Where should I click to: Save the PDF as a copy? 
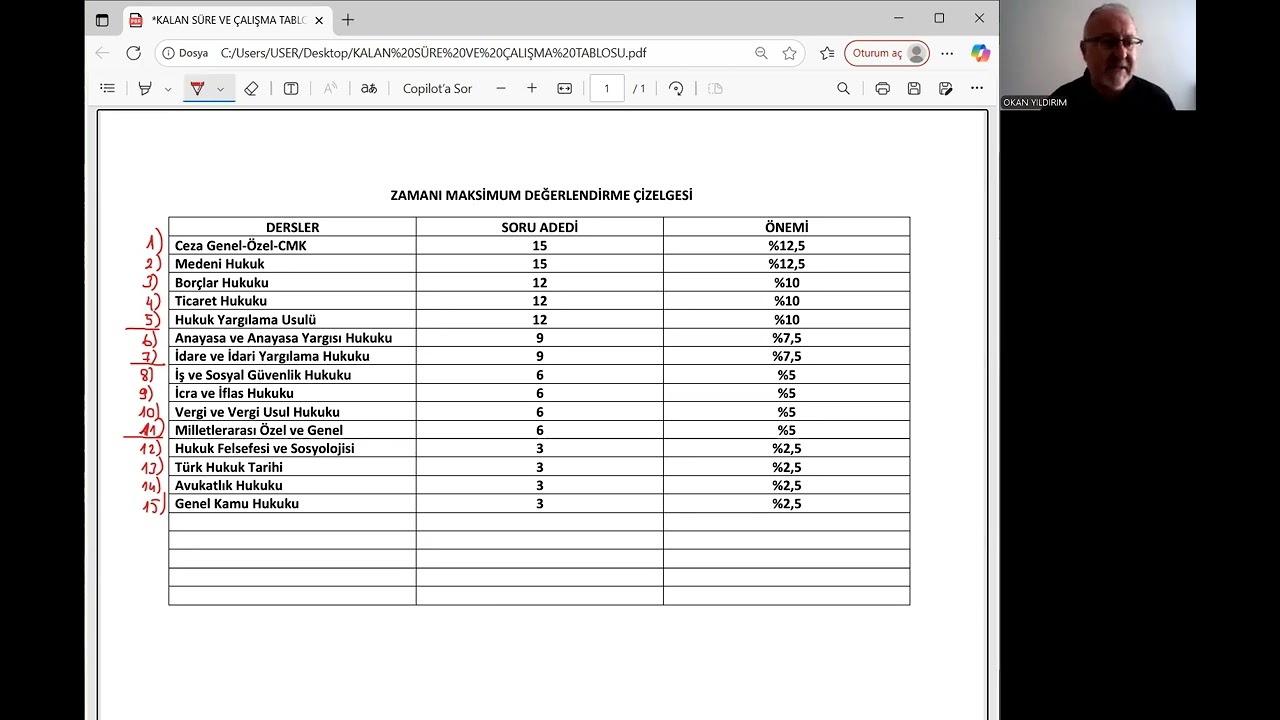click(x=945, y=89)
